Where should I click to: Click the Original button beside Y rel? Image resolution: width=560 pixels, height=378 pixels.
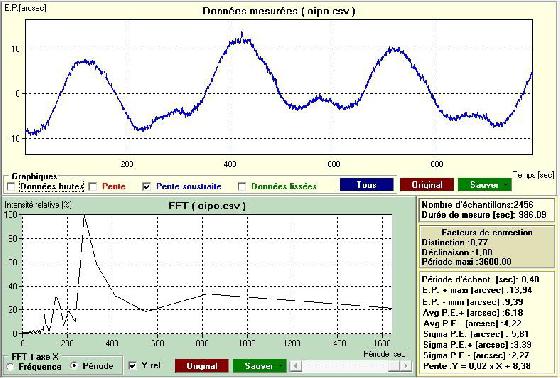click(202, 366)
